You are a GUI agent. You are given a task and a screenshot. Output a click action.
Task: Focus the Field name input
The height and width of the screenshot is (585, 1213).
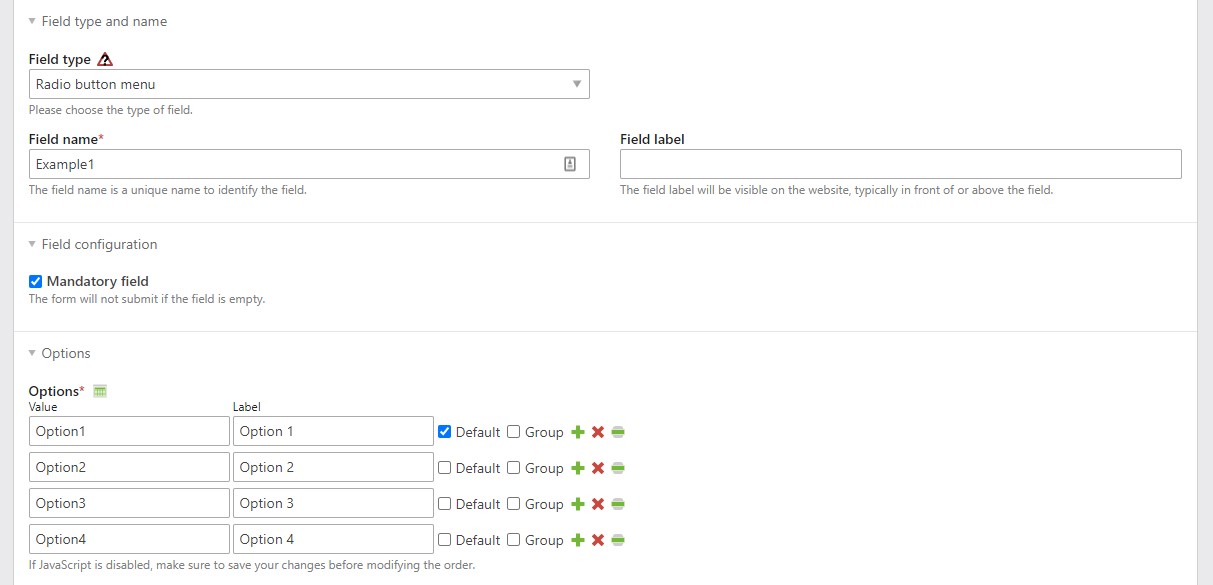point(309,164)
